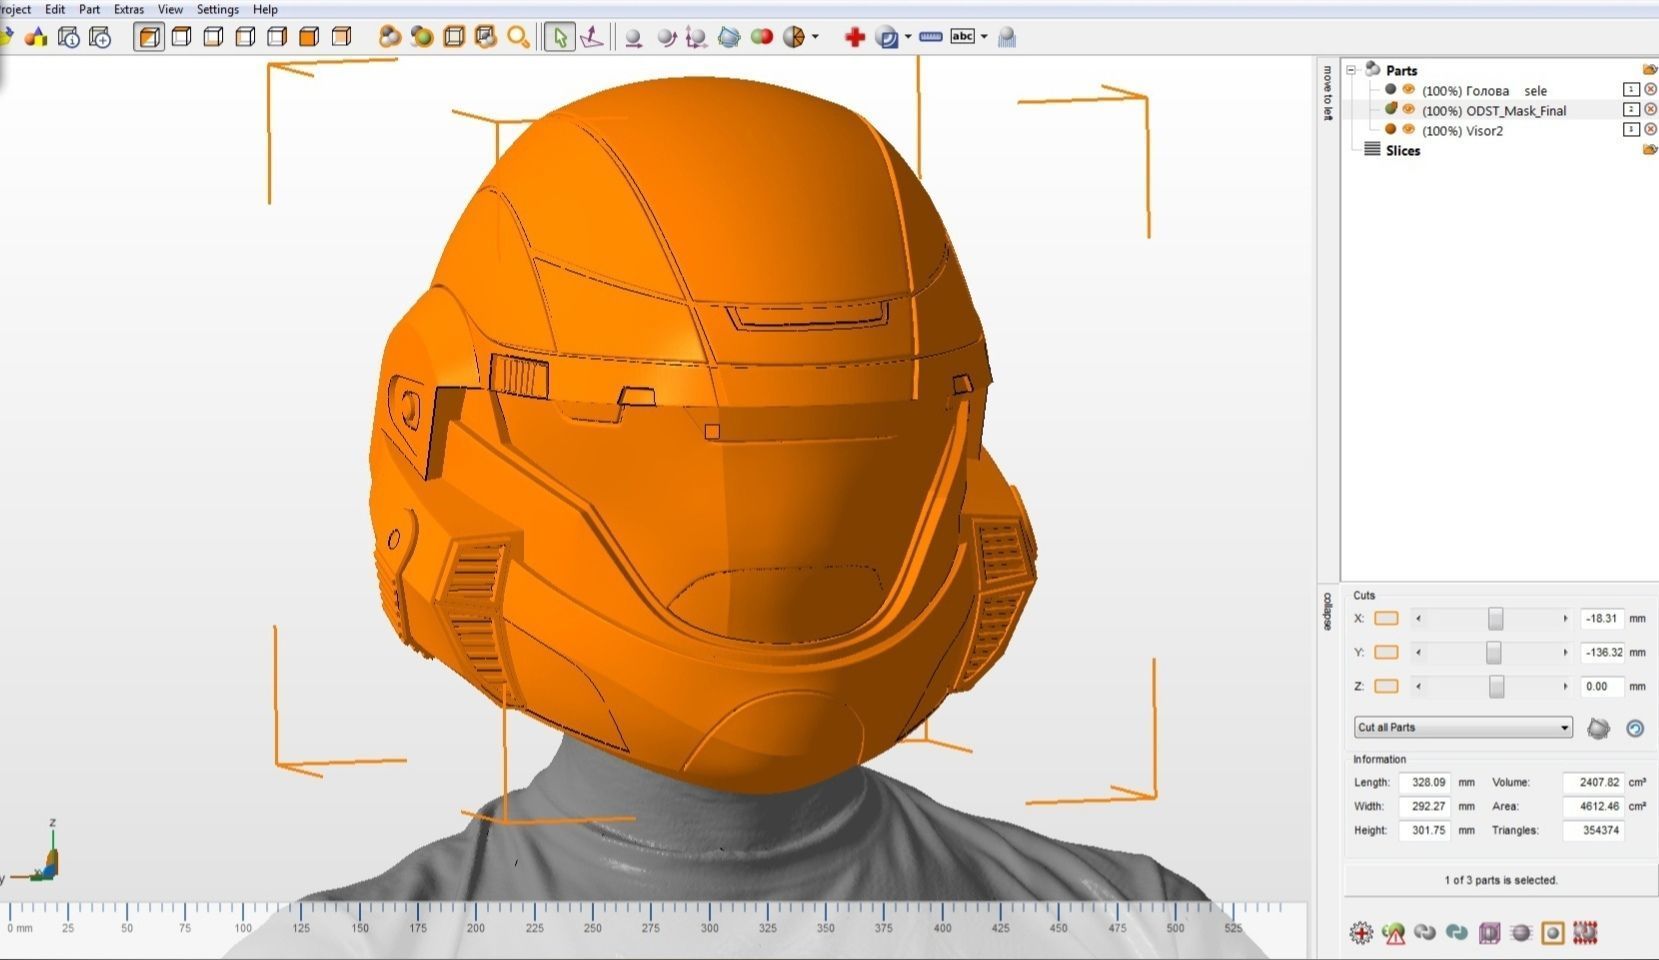Select the last view cube icon
Screen dimensions: 1659x960
click(341, 37)
